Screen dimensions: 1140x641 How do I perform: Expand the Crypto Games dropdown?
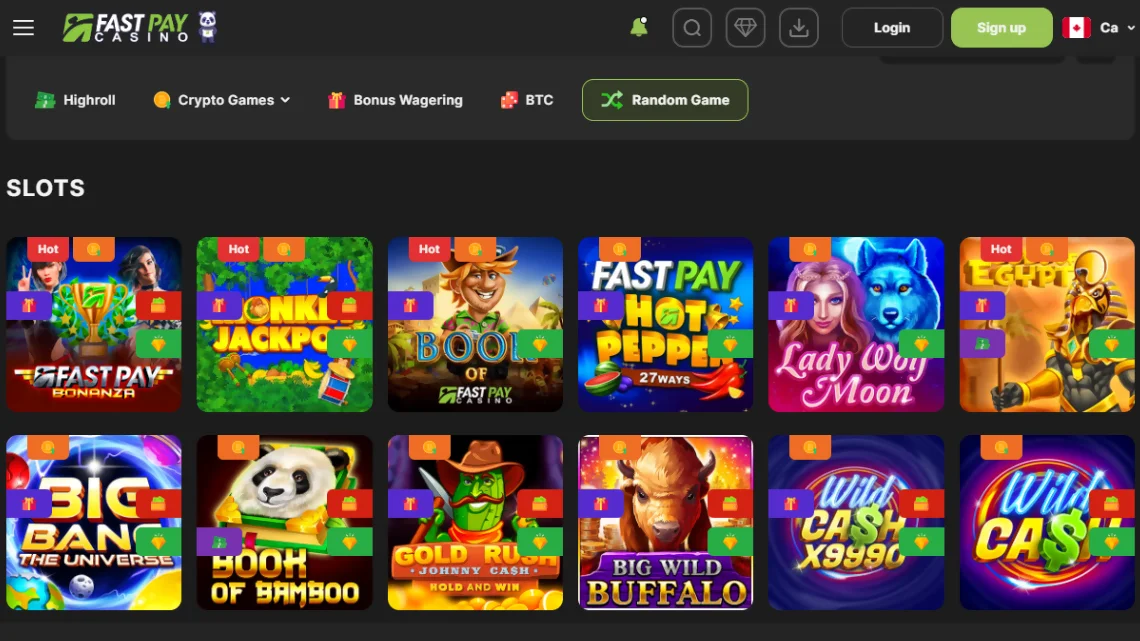222,100
